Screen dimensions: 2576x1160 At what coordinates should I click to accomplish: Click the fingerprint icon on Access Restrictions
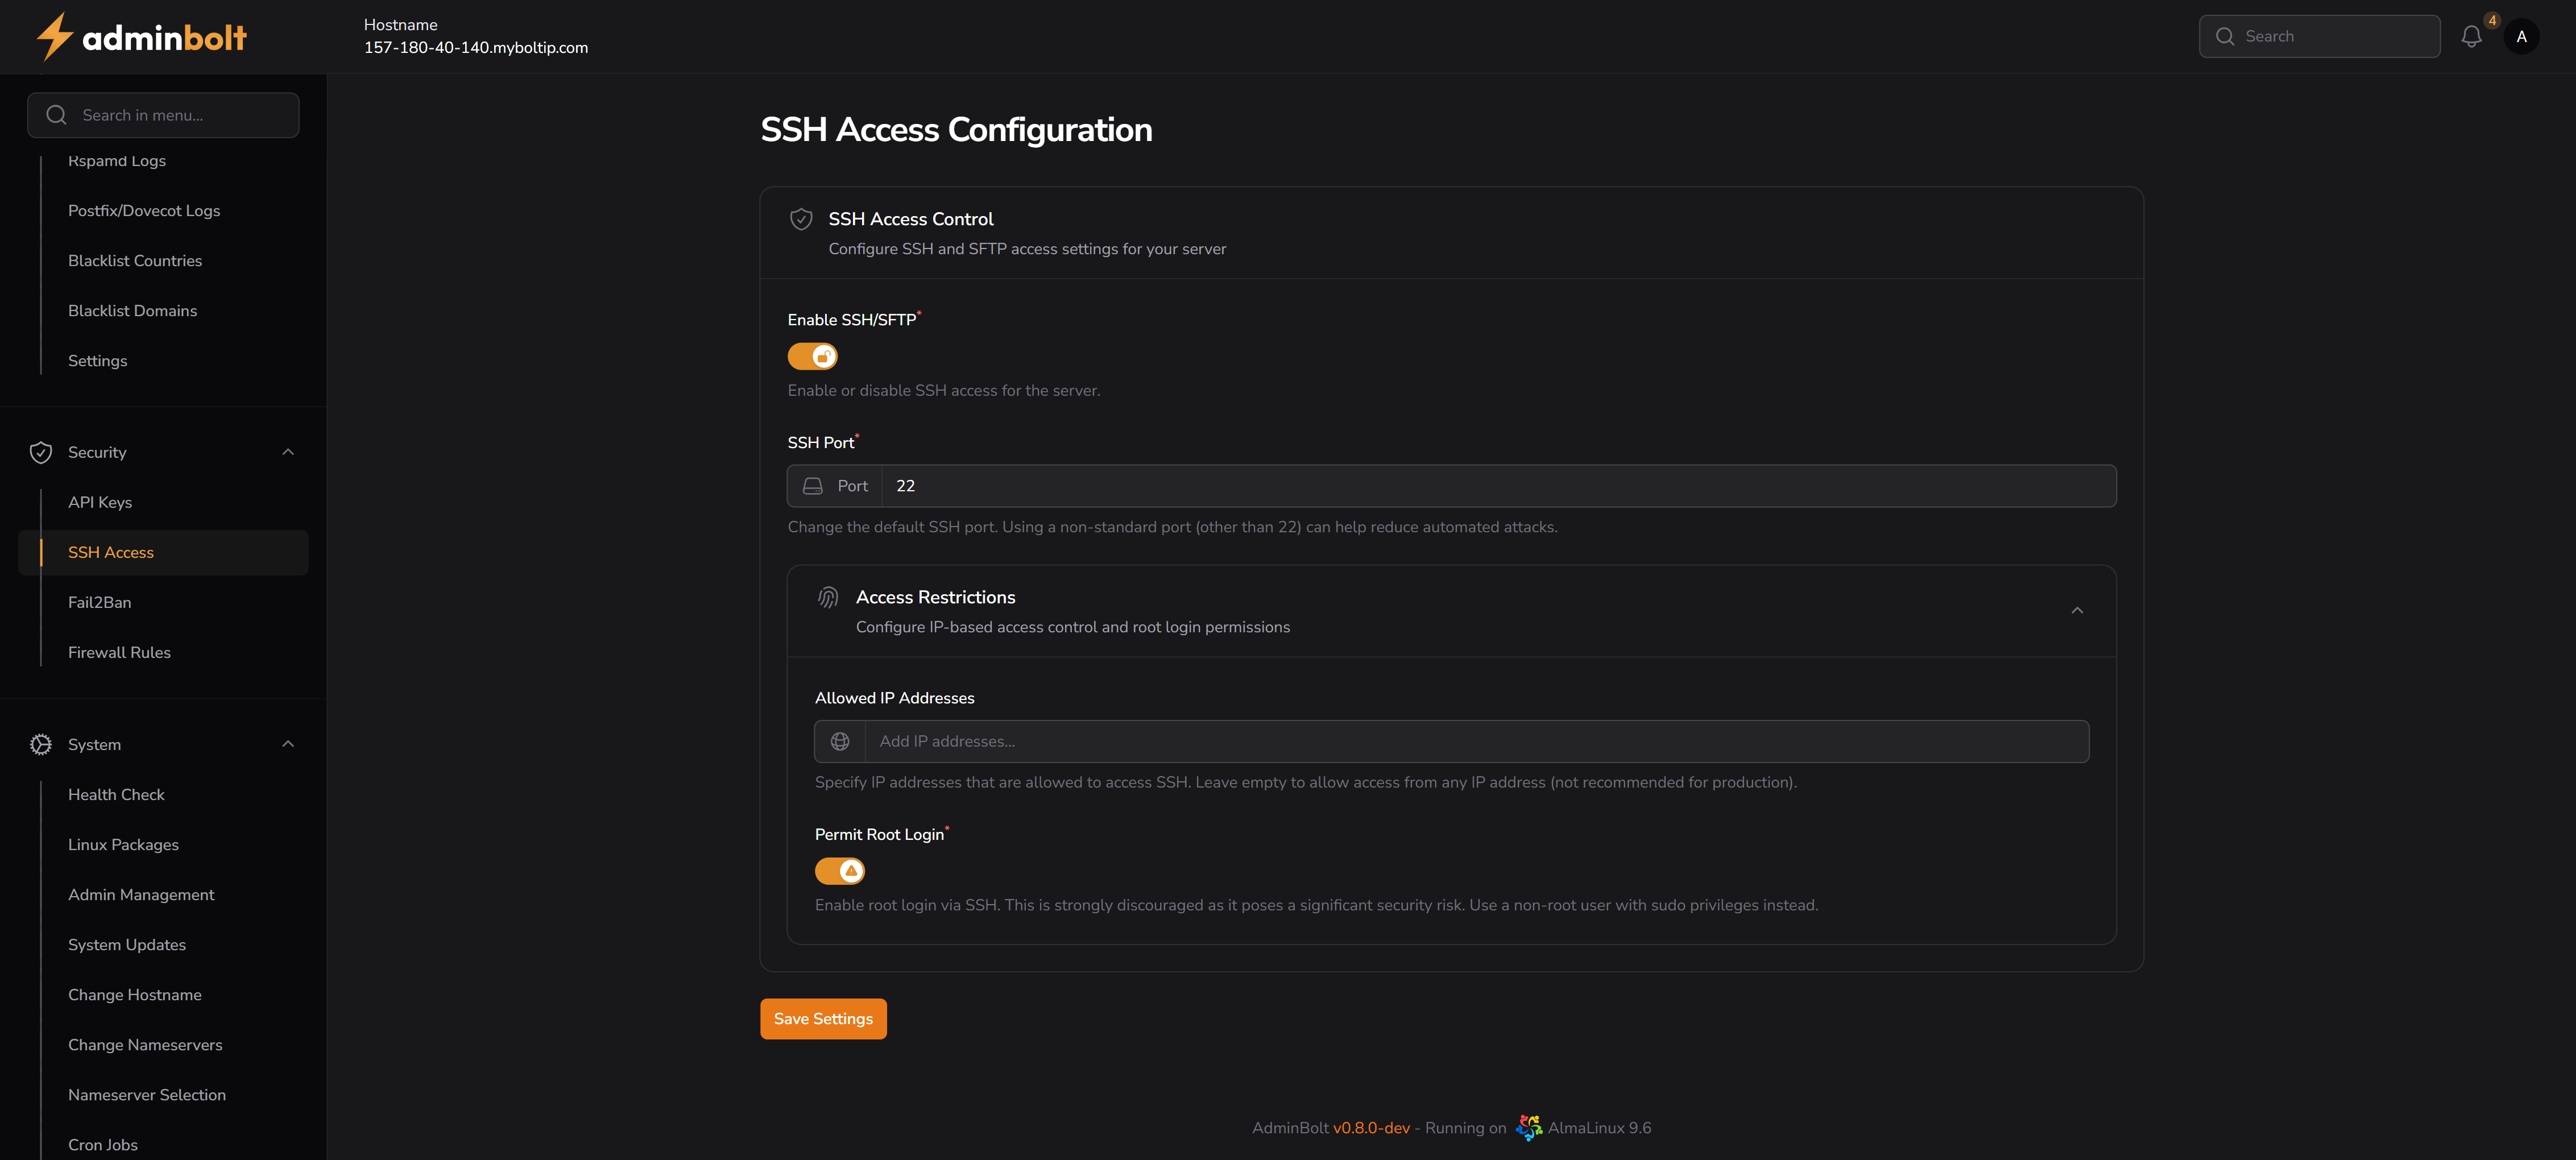[x=828, y=597]
